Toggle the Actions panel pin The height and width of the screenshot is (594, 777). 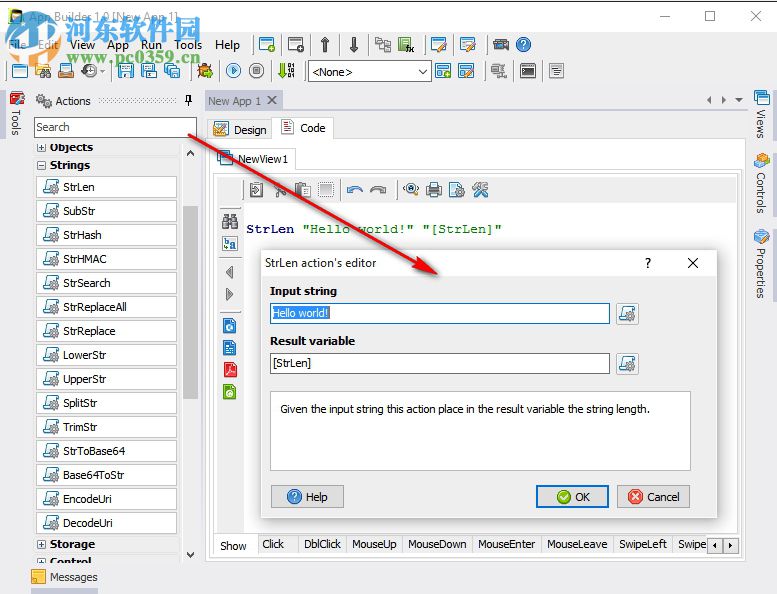[188, 101]
